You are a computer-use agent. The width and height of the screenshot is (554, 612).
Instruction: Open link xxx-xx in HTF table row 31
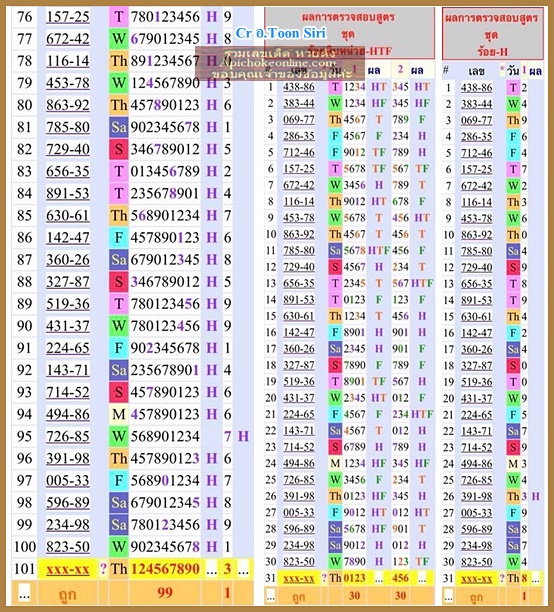[x=299, y=578]
